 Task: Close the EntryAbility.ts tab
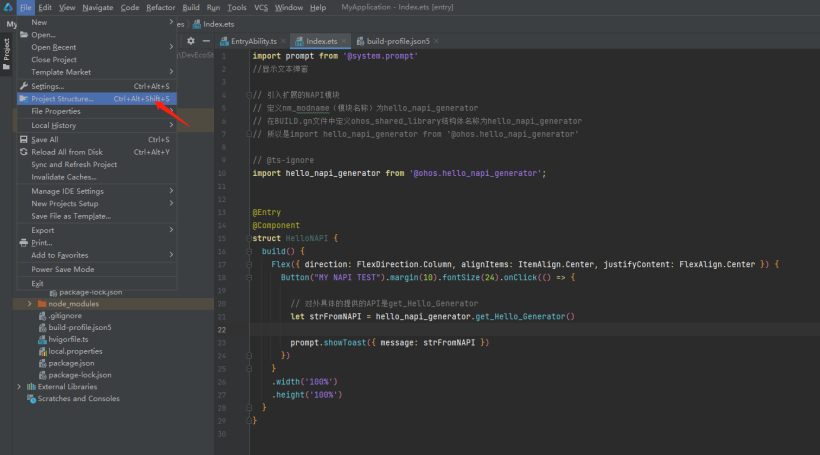point(282,41)
